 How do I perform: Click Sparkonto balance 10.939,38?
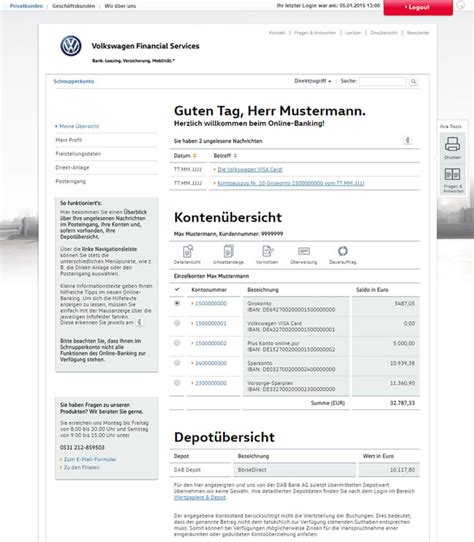click(x=402, y=363)
